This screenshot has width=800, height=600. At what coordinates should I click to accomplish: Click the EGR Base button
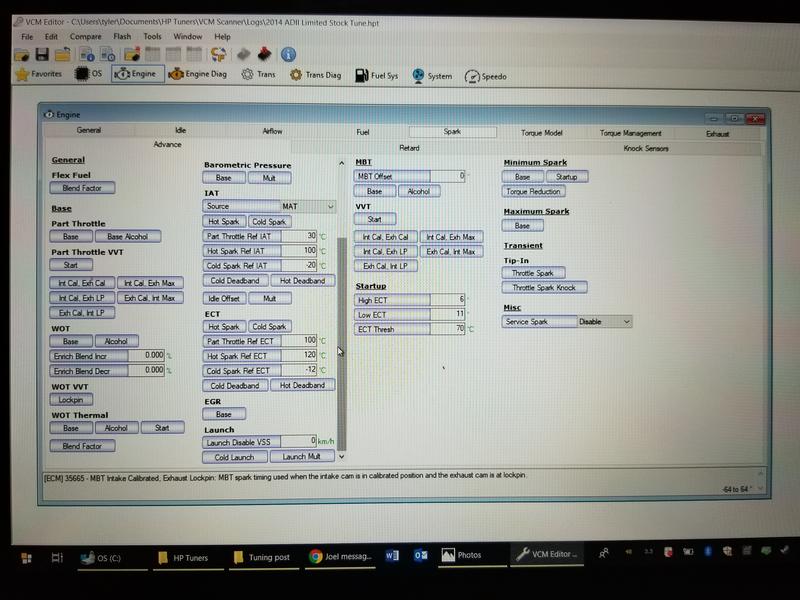click(x=224, y=414)
